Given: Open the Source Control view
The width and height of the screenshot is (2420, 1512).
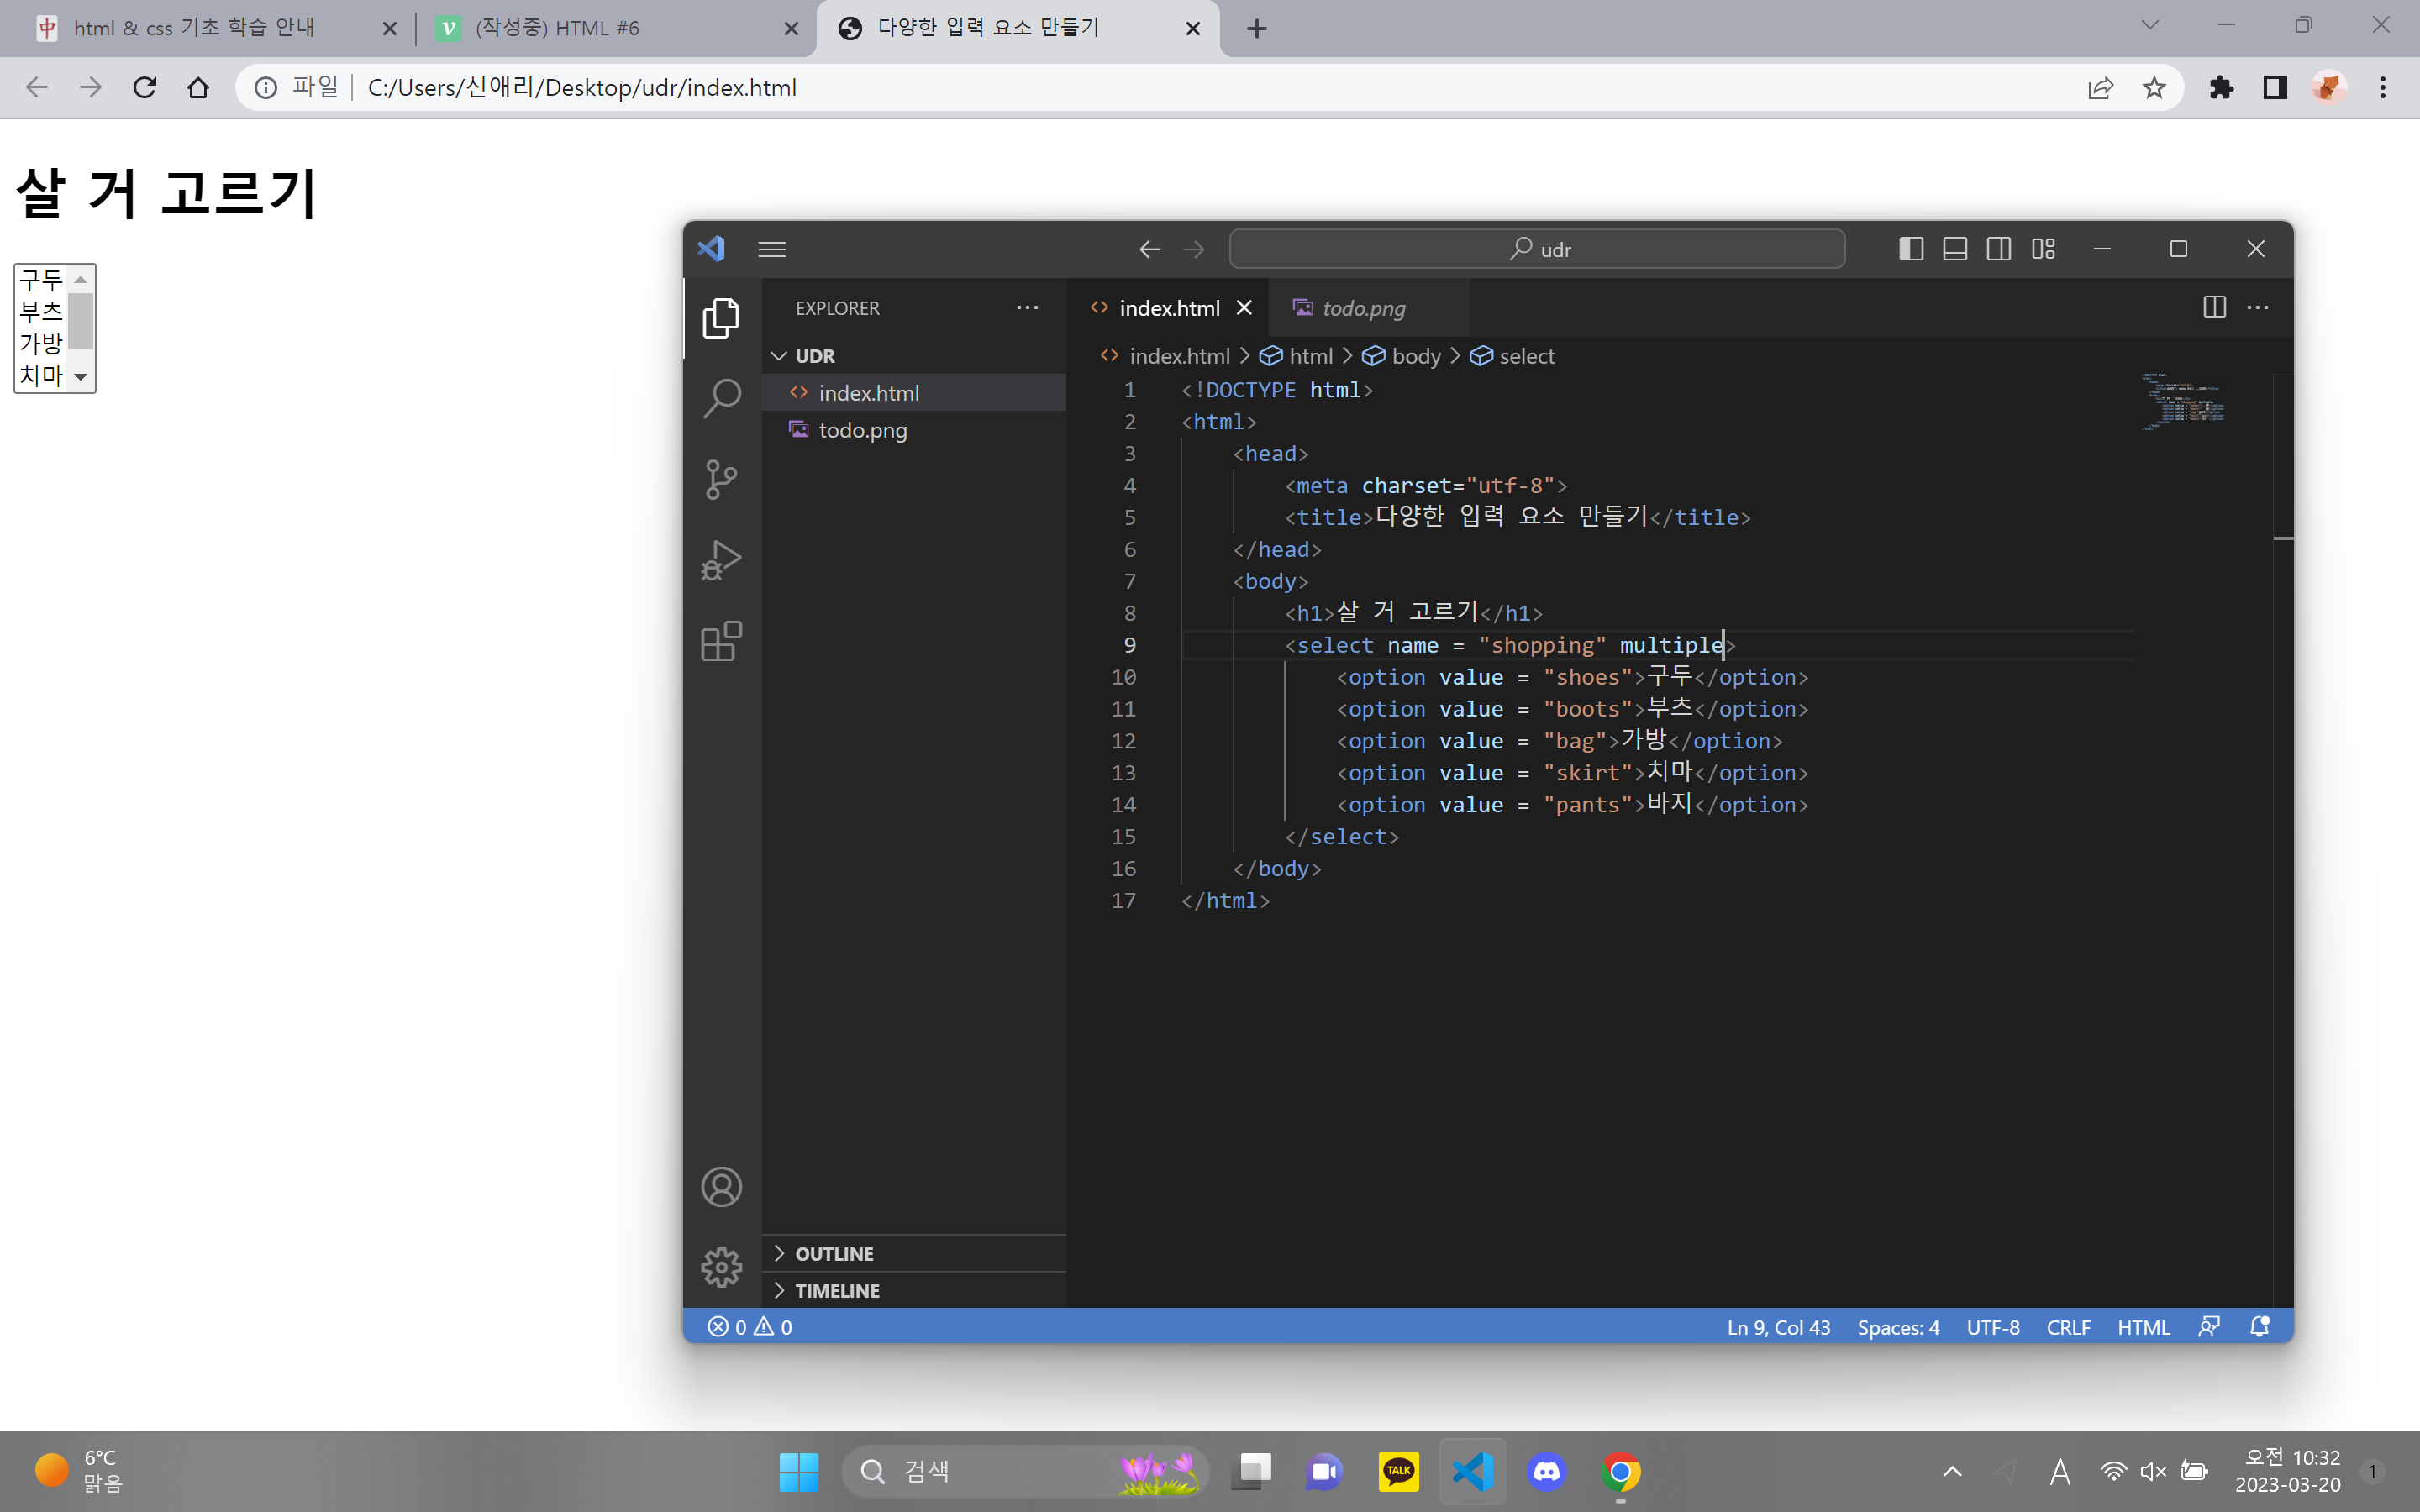Looking at the screenshot, I should pyautogui.click(x=721, y=479).
